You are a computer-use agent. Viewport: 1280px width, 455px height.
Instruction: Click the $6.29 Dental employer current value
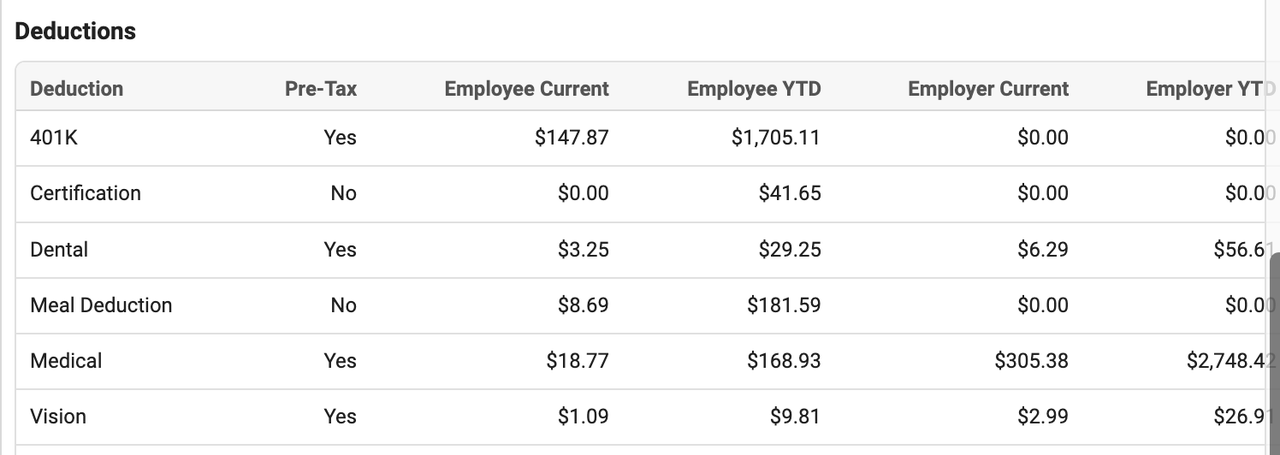[x=1043, y=249]
